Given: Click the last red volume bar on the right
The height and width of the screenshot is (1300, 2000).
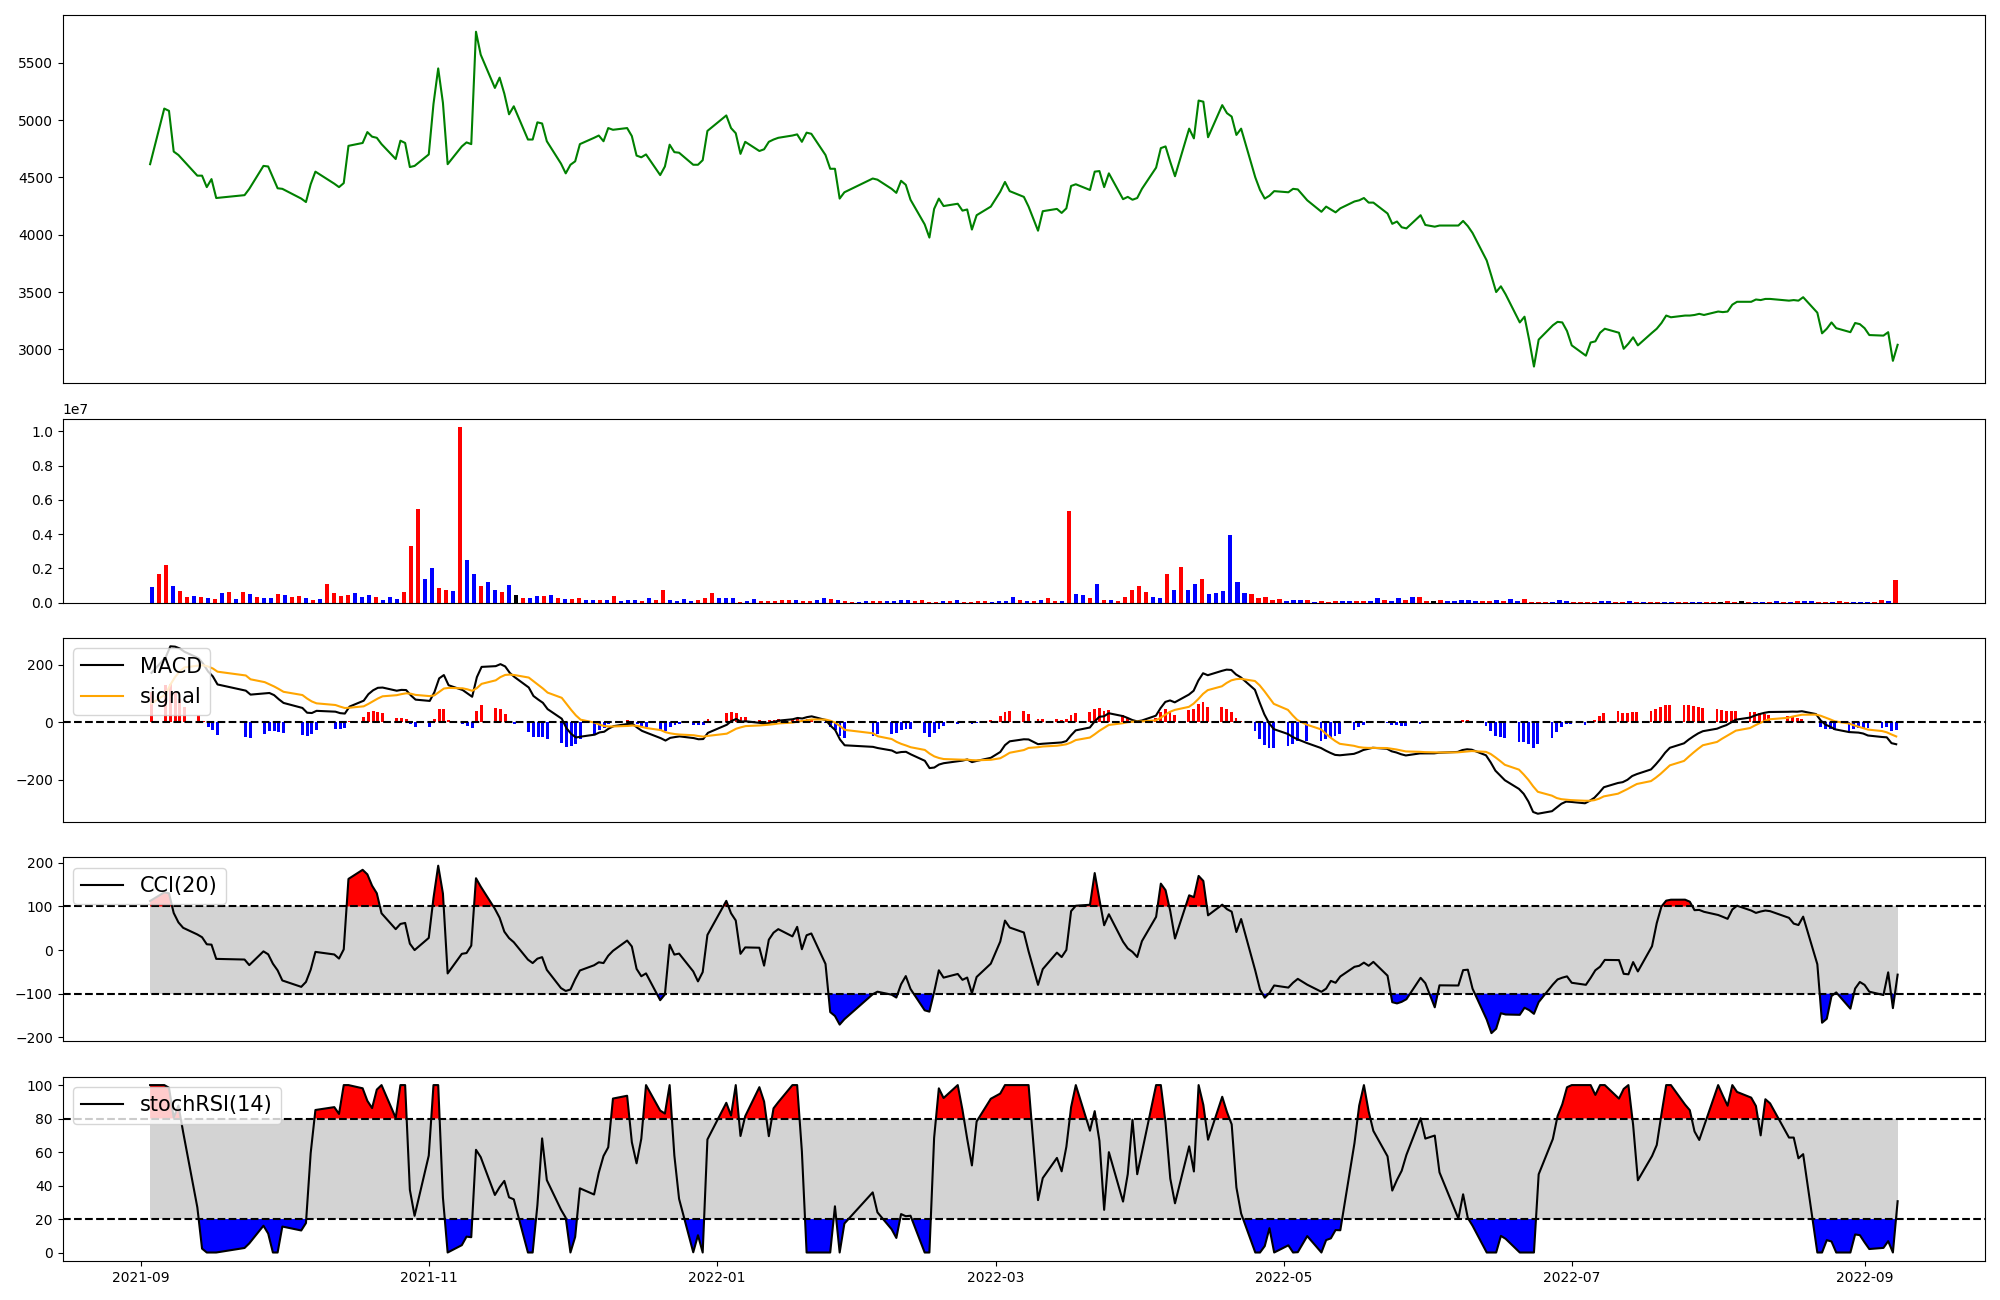Looking at the screenshot, I should [1895, 592].
